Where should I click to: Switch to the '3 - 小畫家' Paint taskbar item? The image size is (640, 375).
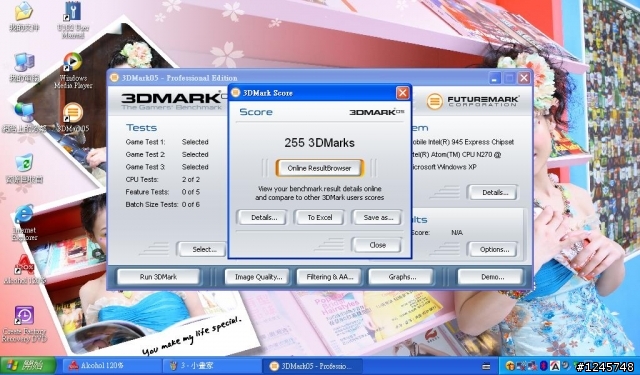(211, 365)
